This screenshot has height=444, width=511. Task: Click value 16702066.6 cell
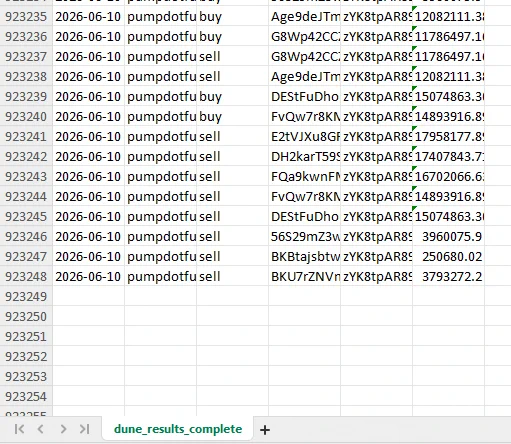tap(448, 176)
